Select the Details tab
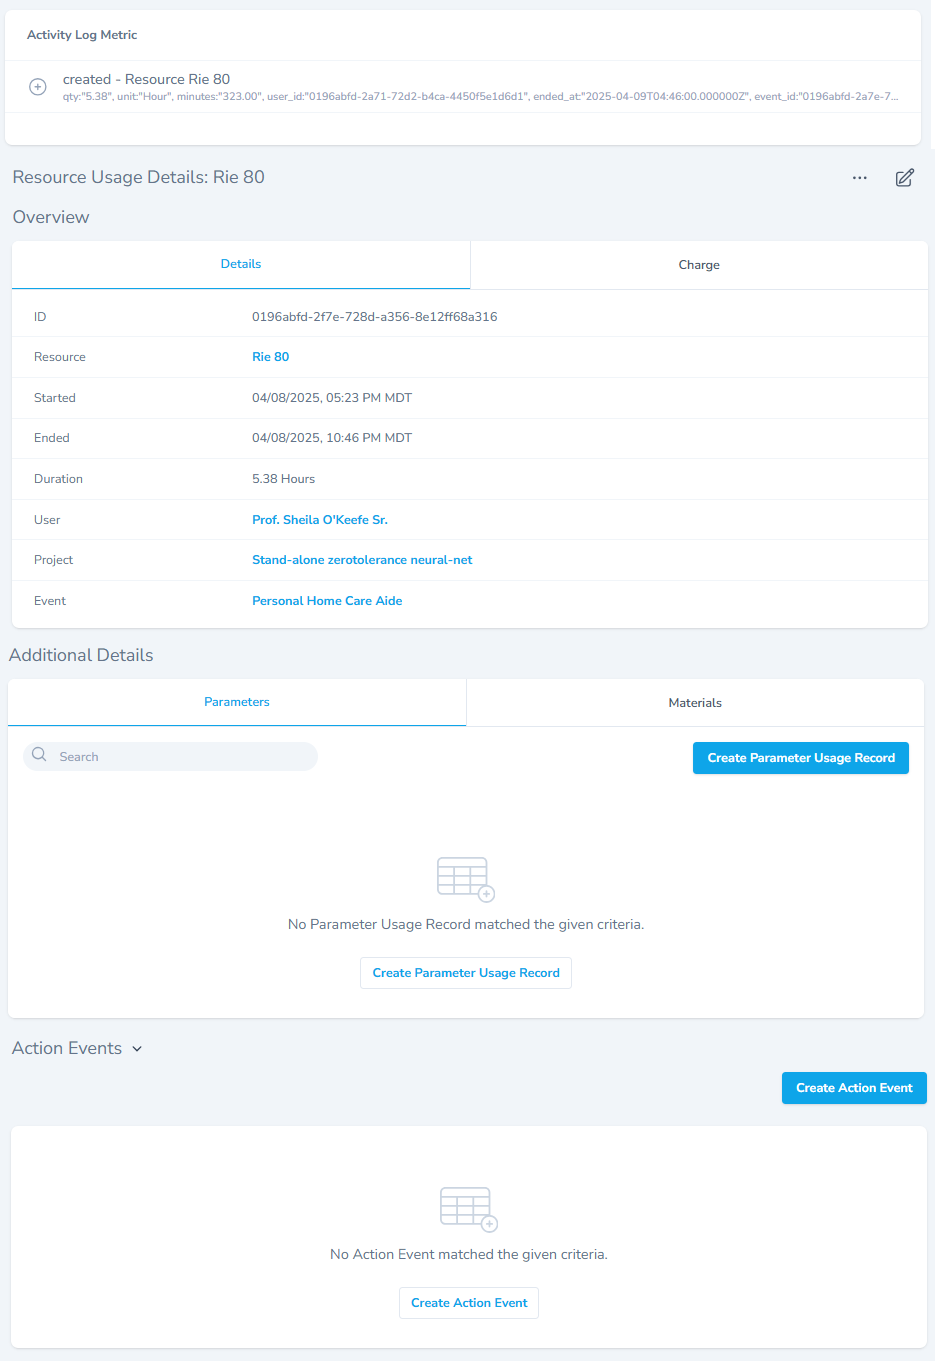 pyautogui.click(x=241, y=264)
